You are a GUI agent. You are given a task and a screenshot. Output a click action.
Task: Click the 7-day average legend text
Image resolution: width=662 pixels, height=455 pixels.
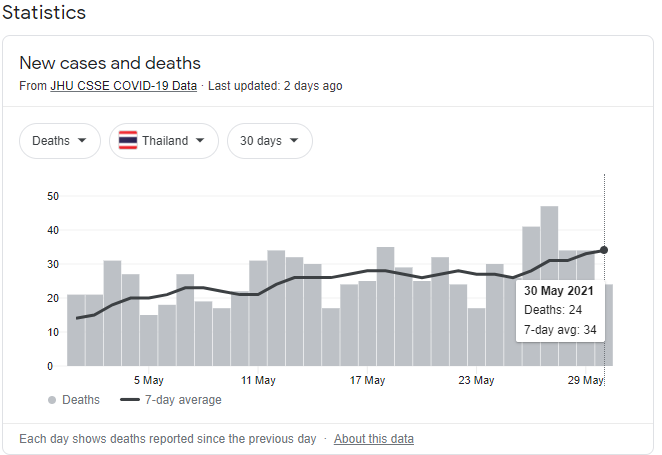(184, 400)
